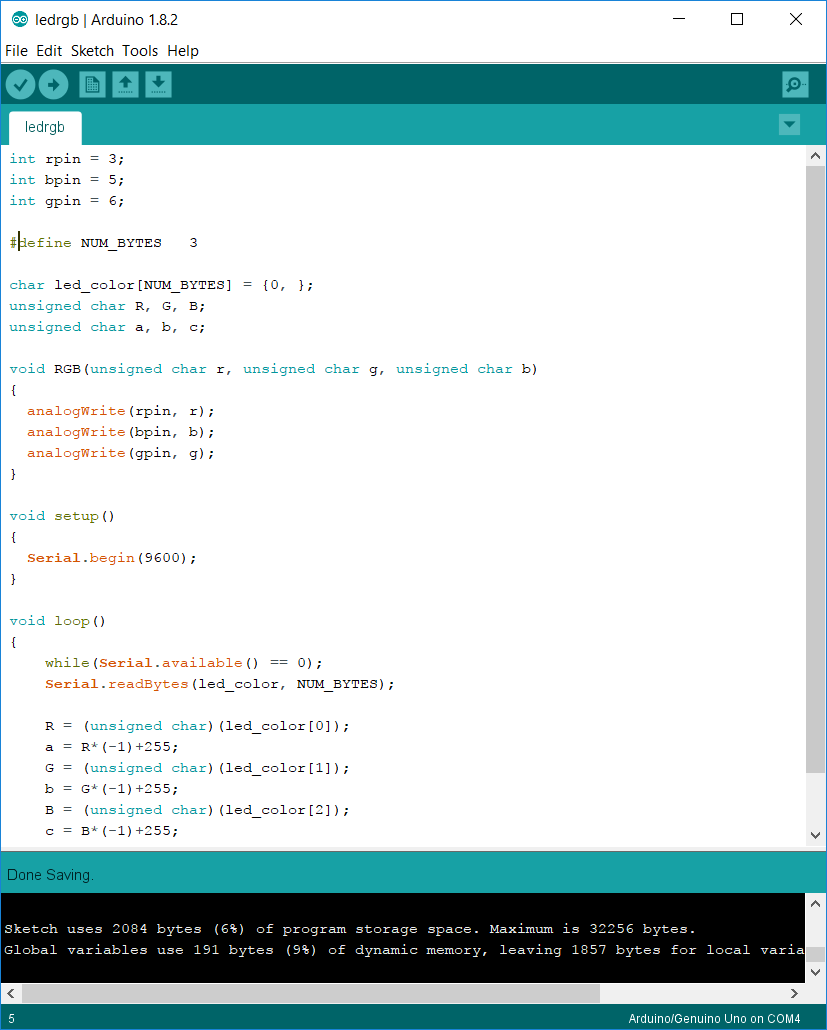Screen dimensions: 827x1030
Task: Click the 'R = (unsigned char)(led_color[0]);' line
Action: pos(197,726)
